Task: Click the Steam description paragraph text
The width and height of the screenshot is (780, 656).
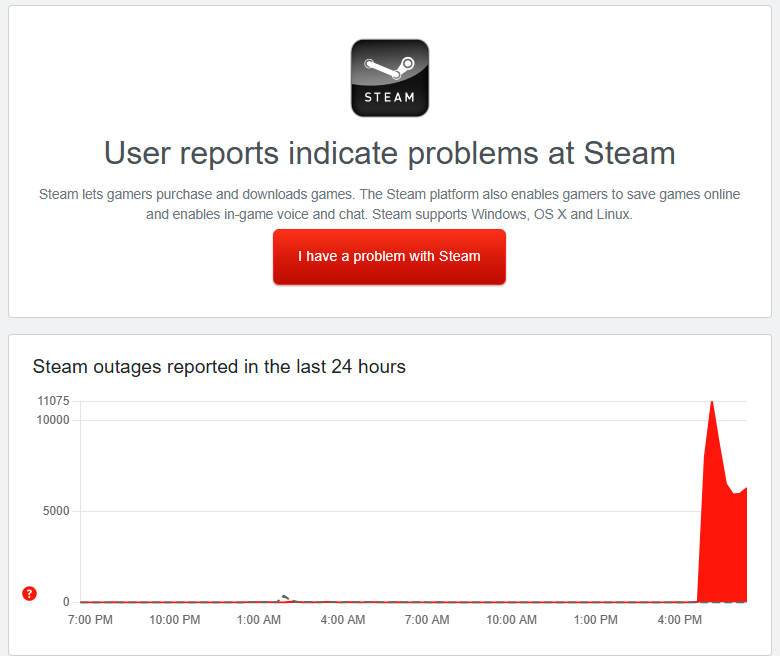Action: tap(390, 204)
